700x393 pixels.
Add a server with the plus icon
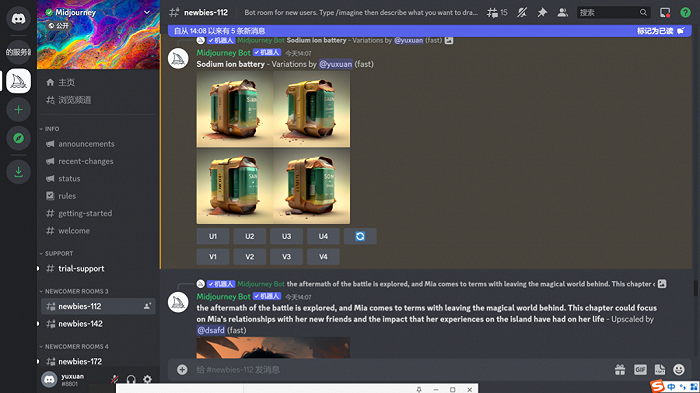(x=18, y=109)
